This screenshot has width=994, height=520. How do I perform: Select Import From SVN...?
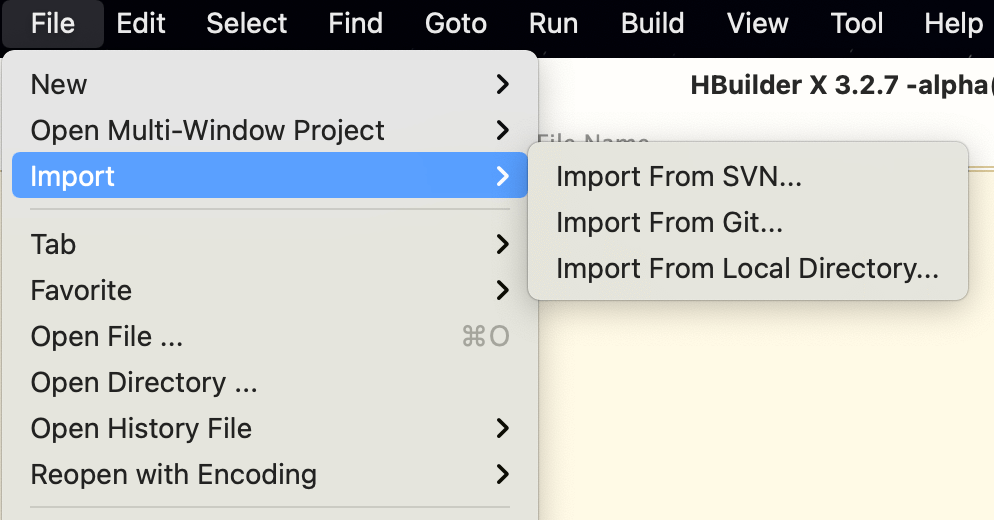(747, 176)
